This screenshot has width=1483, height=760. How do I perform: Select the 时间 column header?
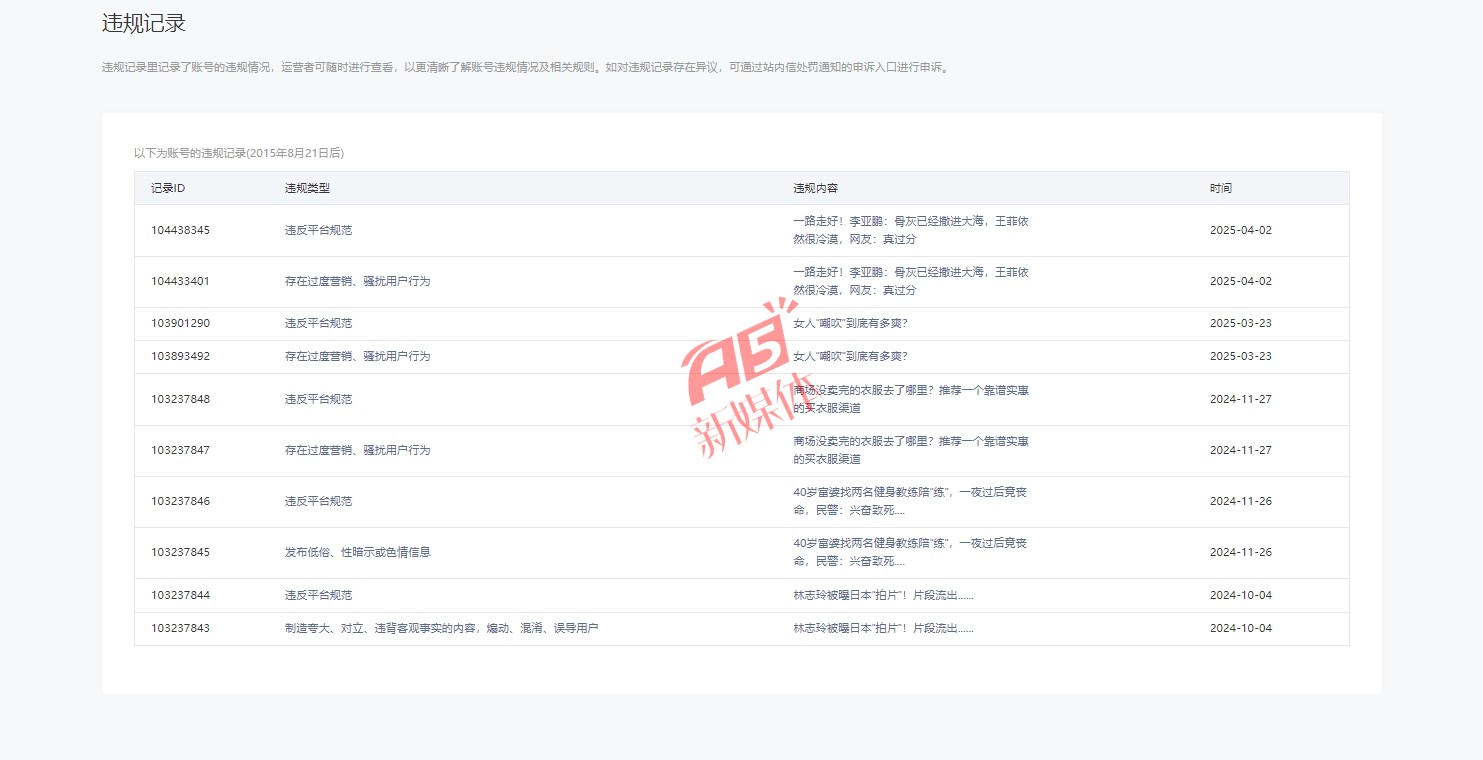[1220, 188]
